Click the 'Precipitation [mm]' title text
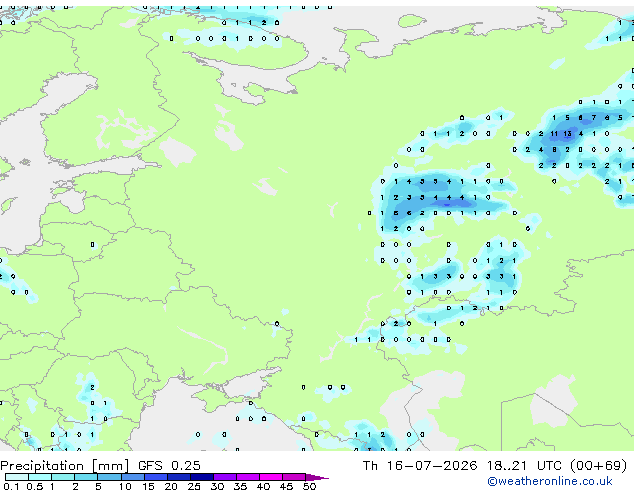Image resolution: width=634 pixels, height=490 pixels. (x=64, y=466)
